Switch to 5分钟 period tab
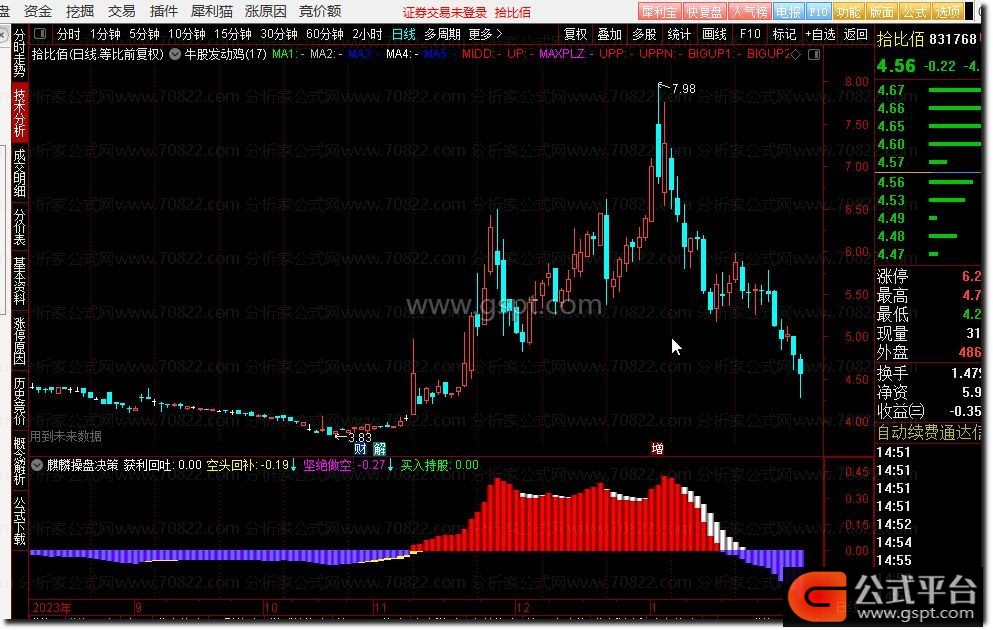993x630 pixels. pos(144,34)
